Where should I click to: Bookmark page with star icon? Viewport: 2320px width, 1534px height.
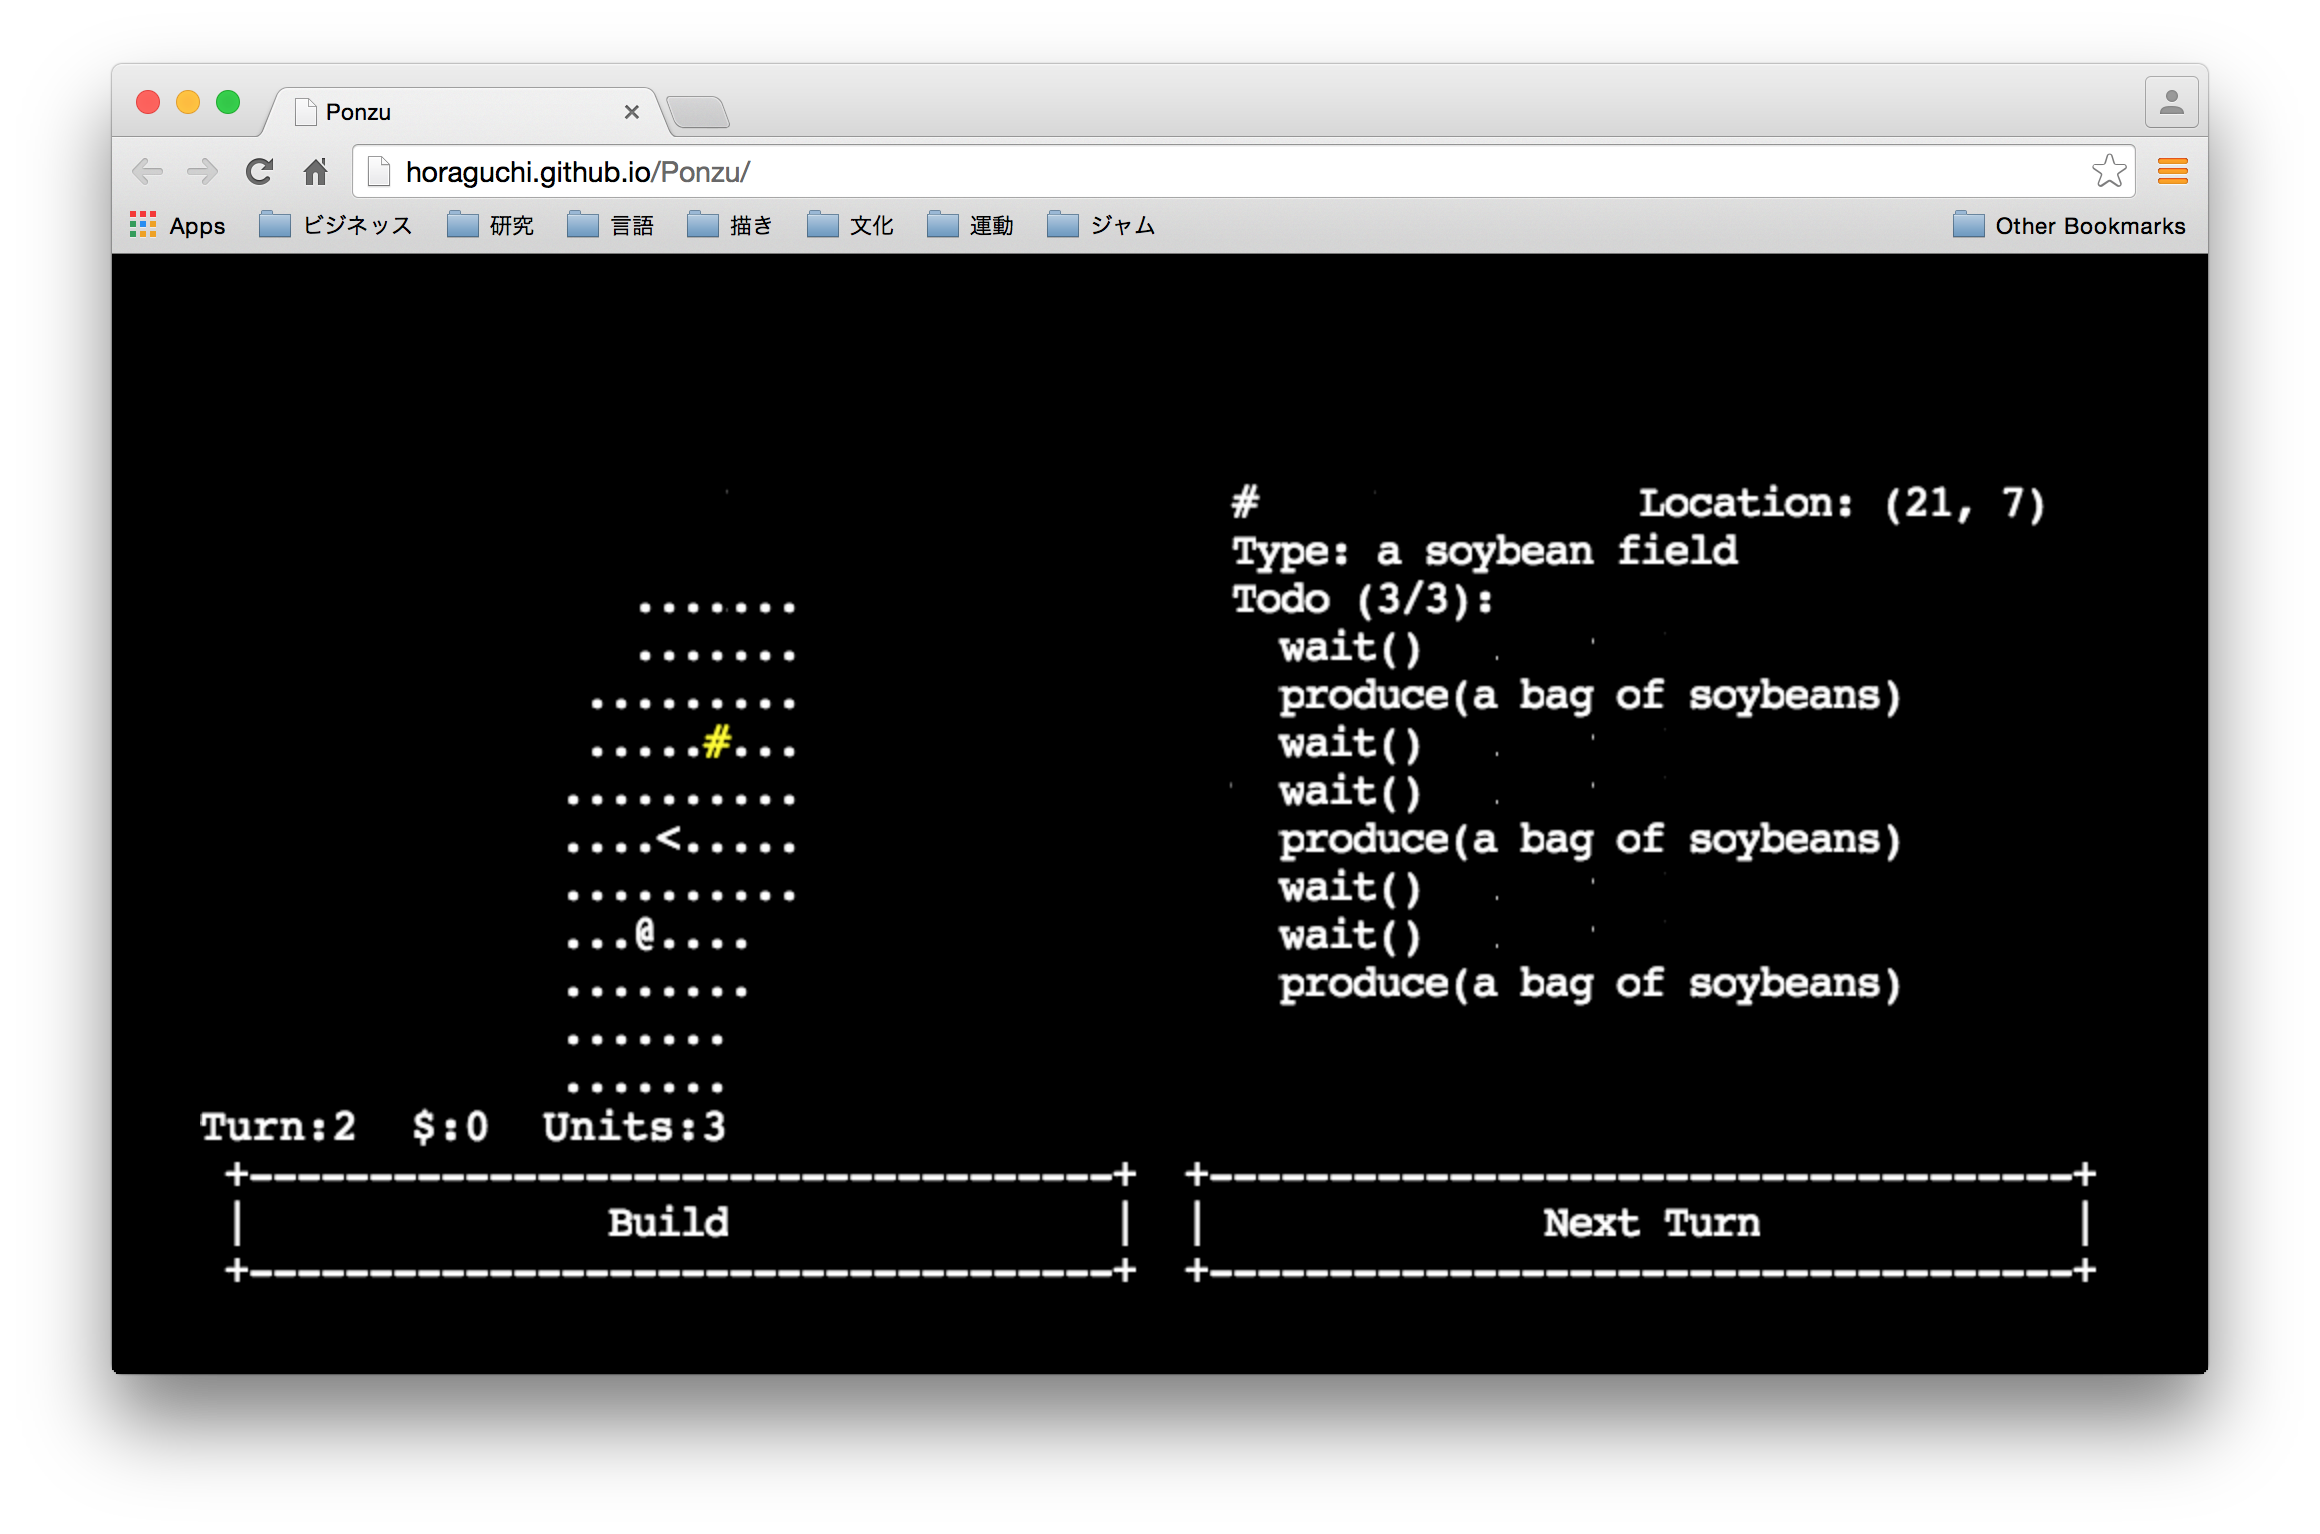tap(2108, 172)
